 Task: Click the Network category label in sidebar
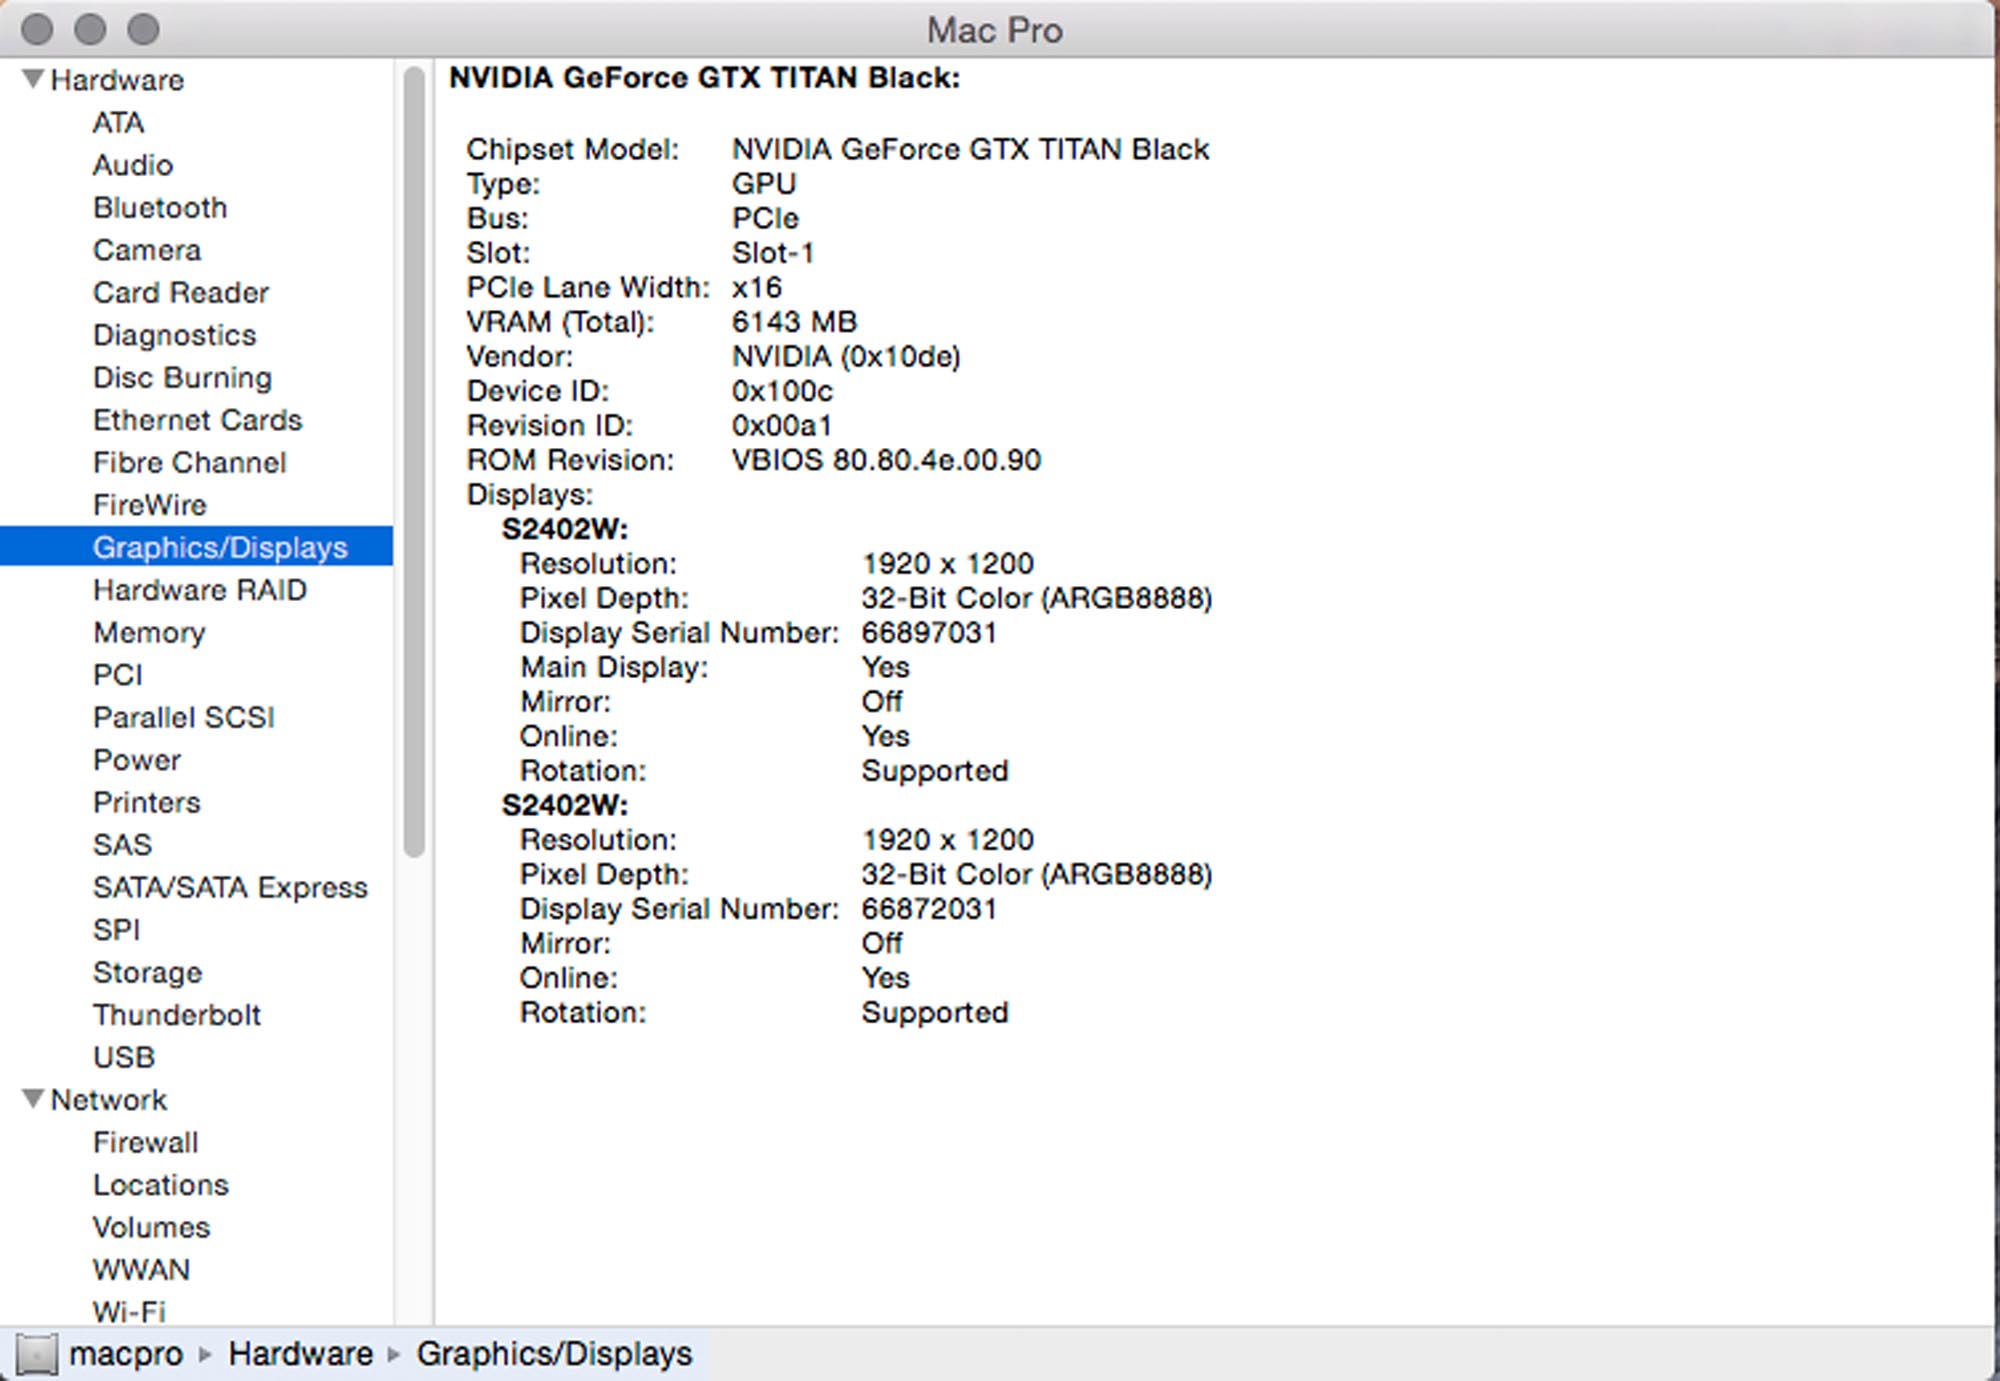click(109, 1100)
